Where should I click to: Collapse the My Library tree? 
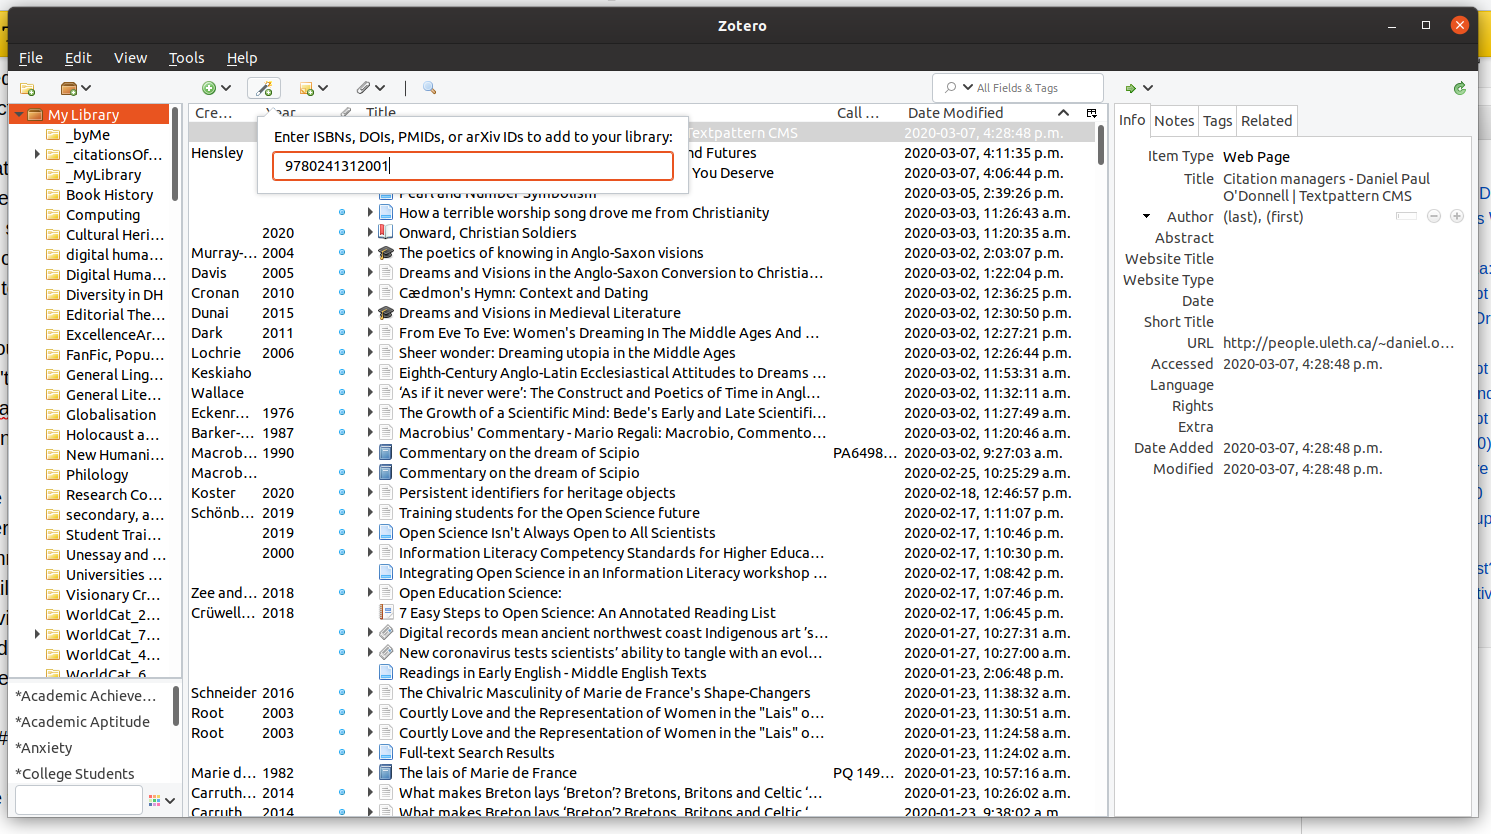tap(17, 115)
